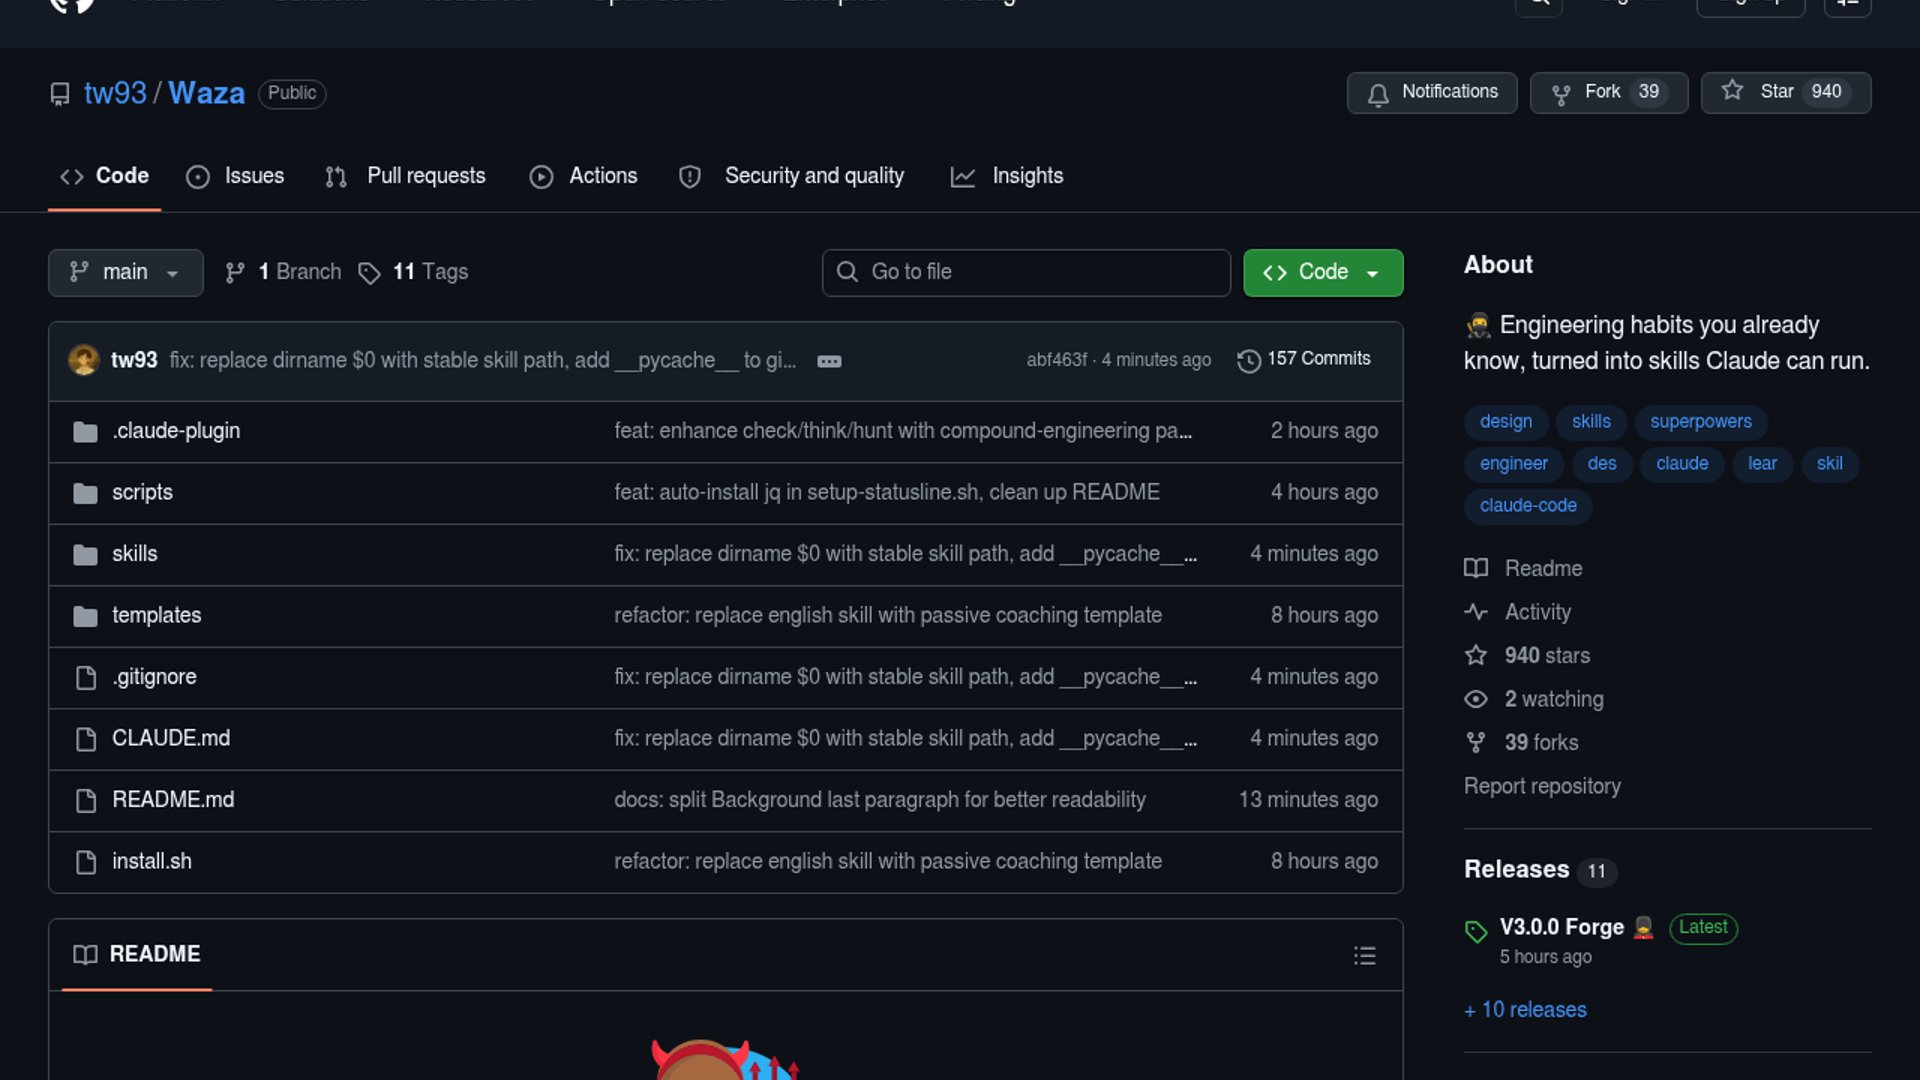Fork the repository with Fork button

1608,92
